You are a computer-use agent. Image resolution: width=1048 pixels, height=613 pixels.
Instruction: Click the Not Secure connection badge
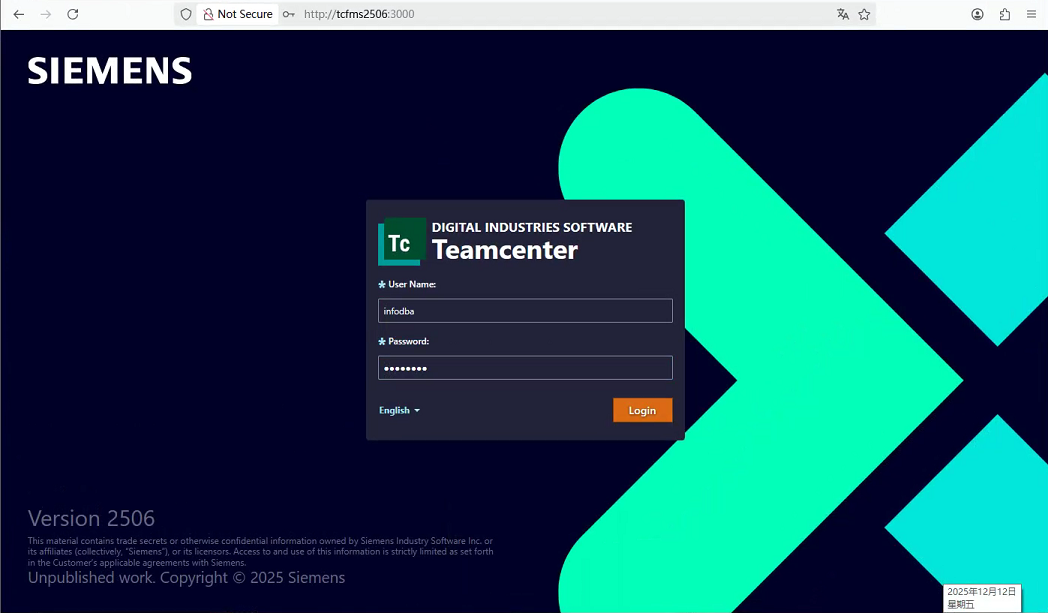pos(237,14)
